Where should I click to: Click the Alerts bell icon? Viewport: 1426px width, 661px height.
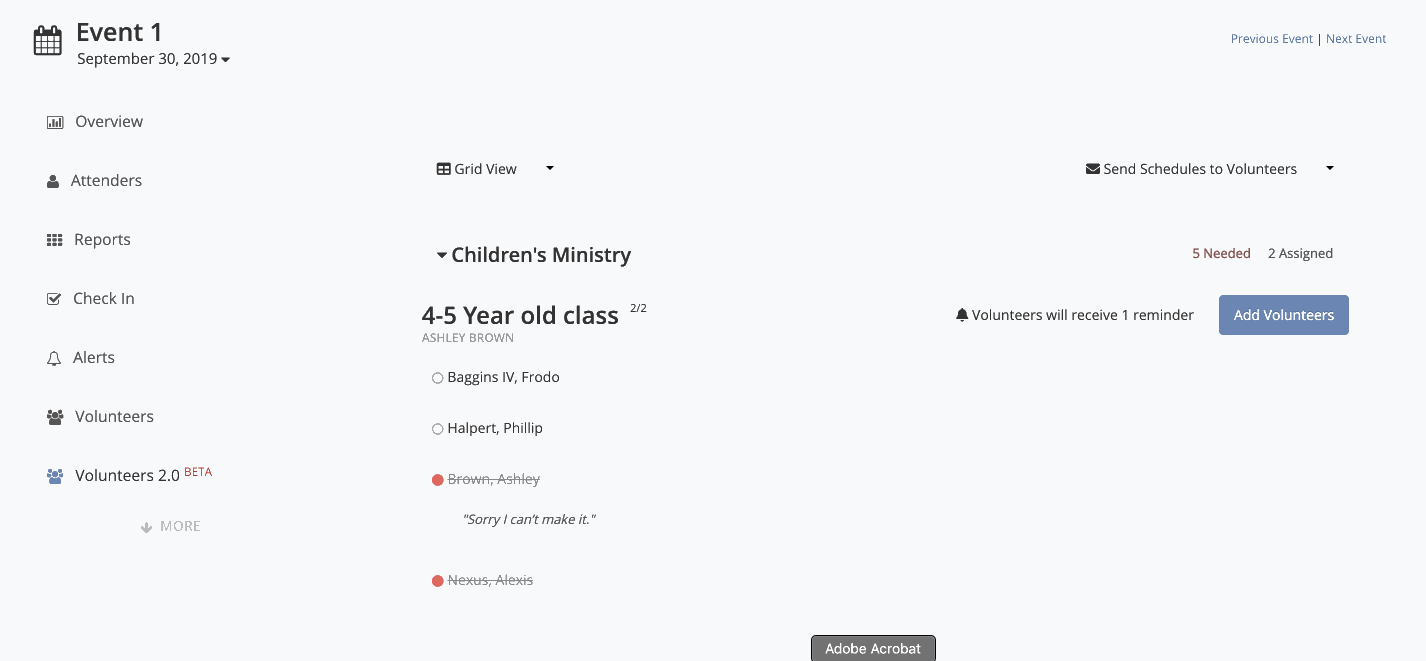[54, 358]
